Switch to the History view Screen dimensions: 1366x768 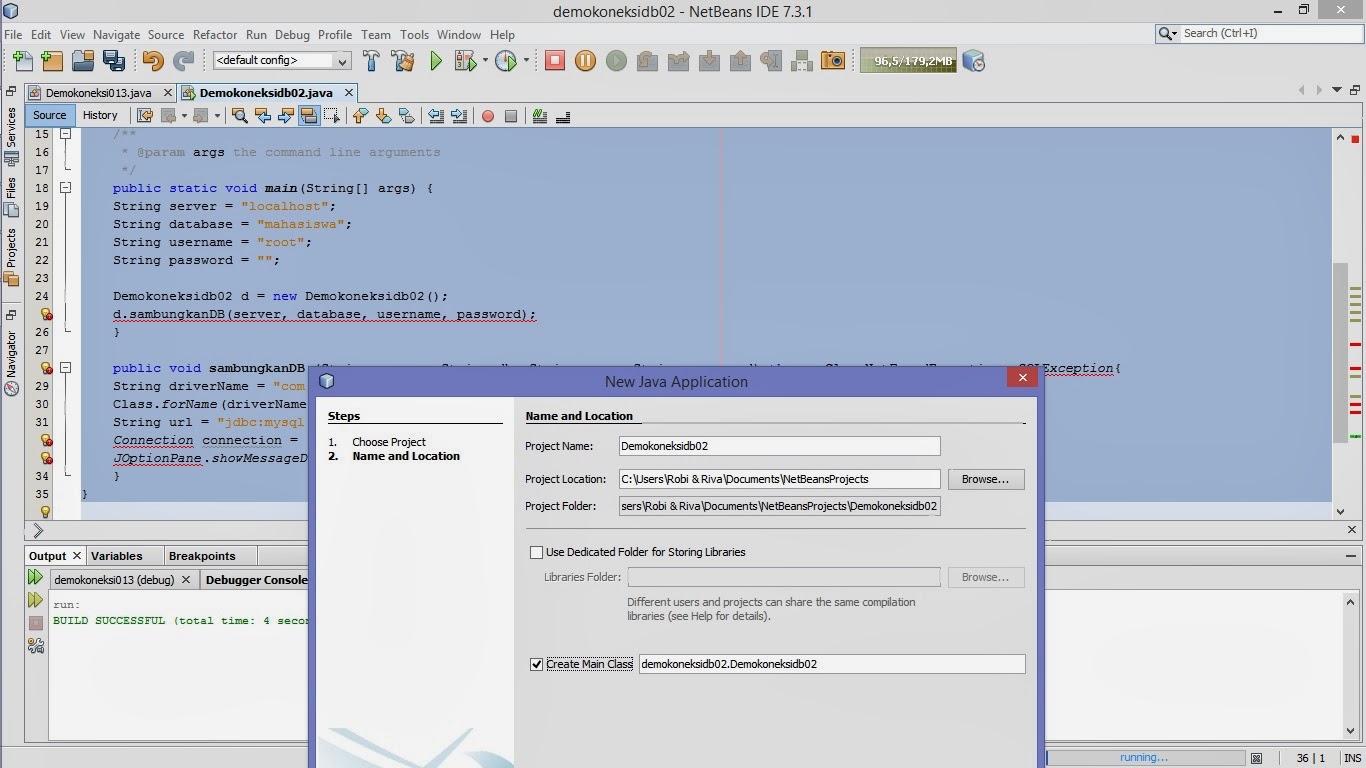[x=100, y=115]
